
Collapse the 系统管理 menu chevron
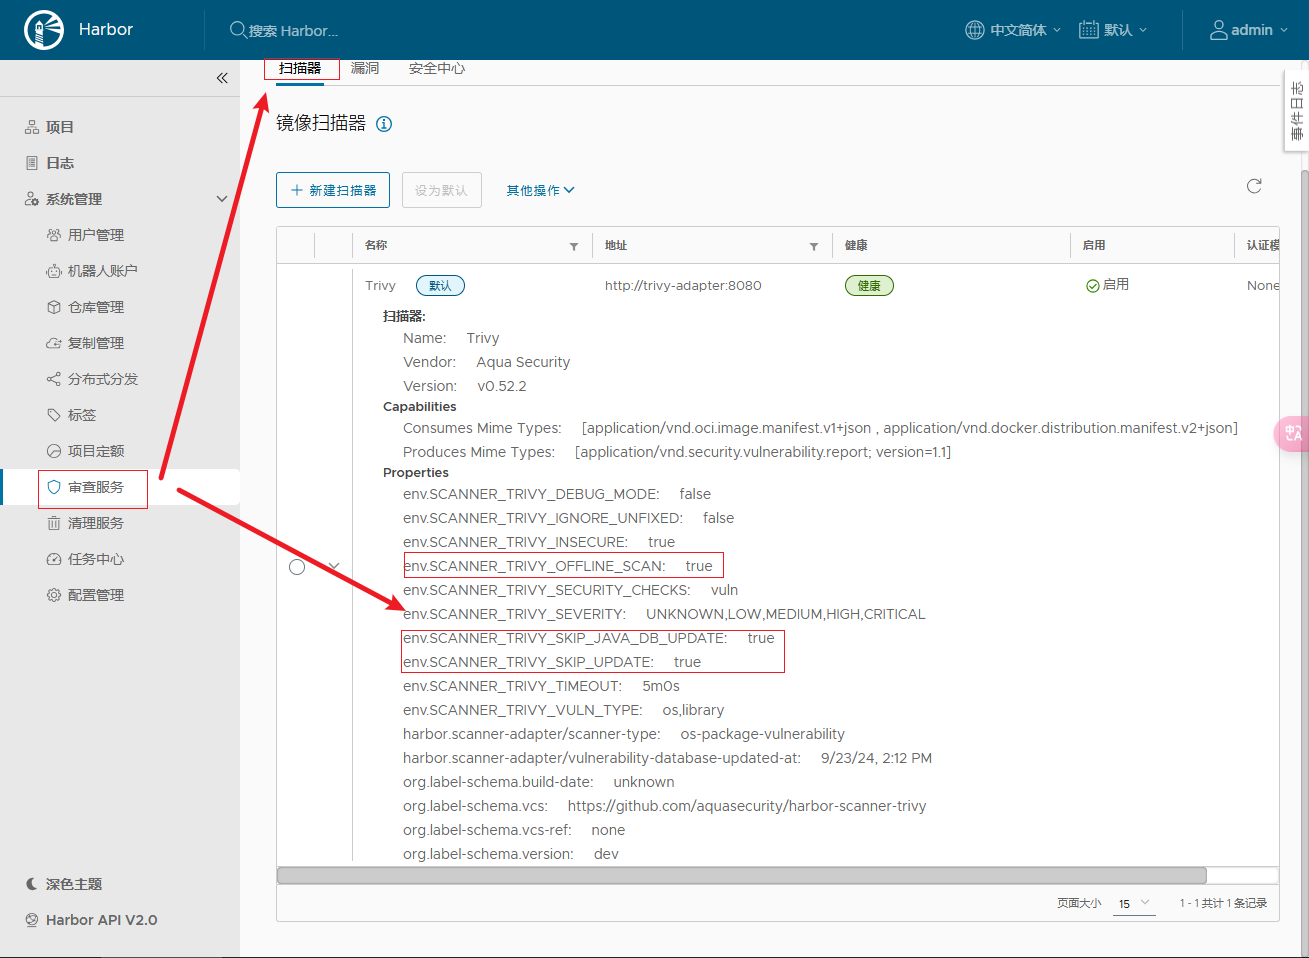[222, 199]
